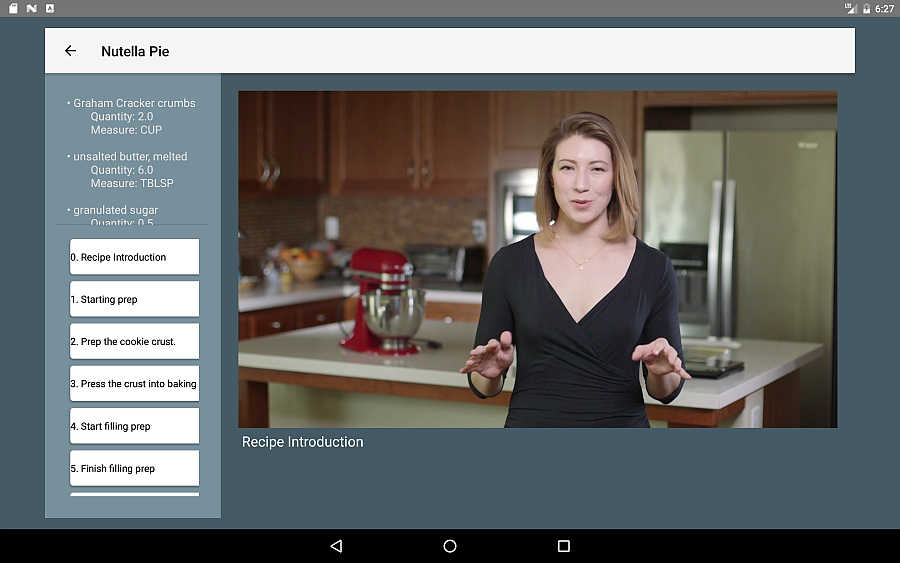Click Measure: TBLSP text
Screen dimensions: 900x563
132,183
